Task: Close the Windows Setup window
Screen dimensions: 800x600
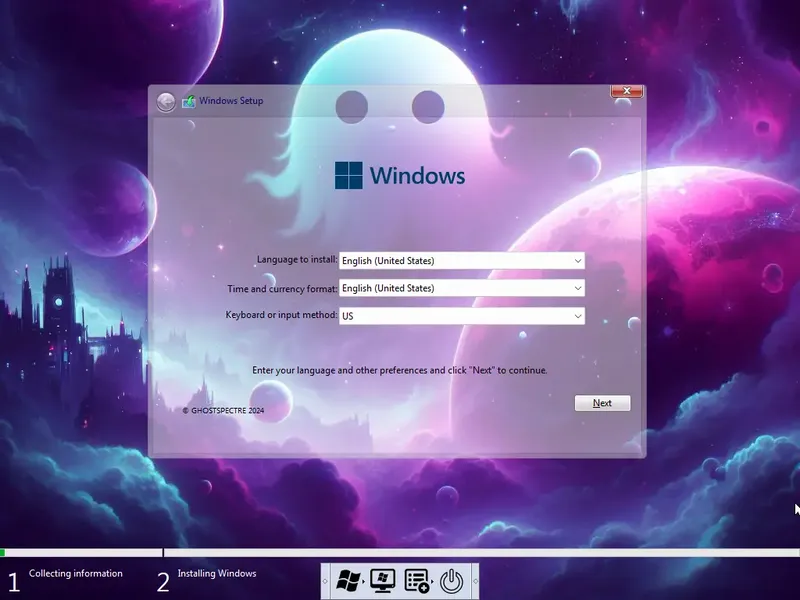Action: click(x=626, y=90)
